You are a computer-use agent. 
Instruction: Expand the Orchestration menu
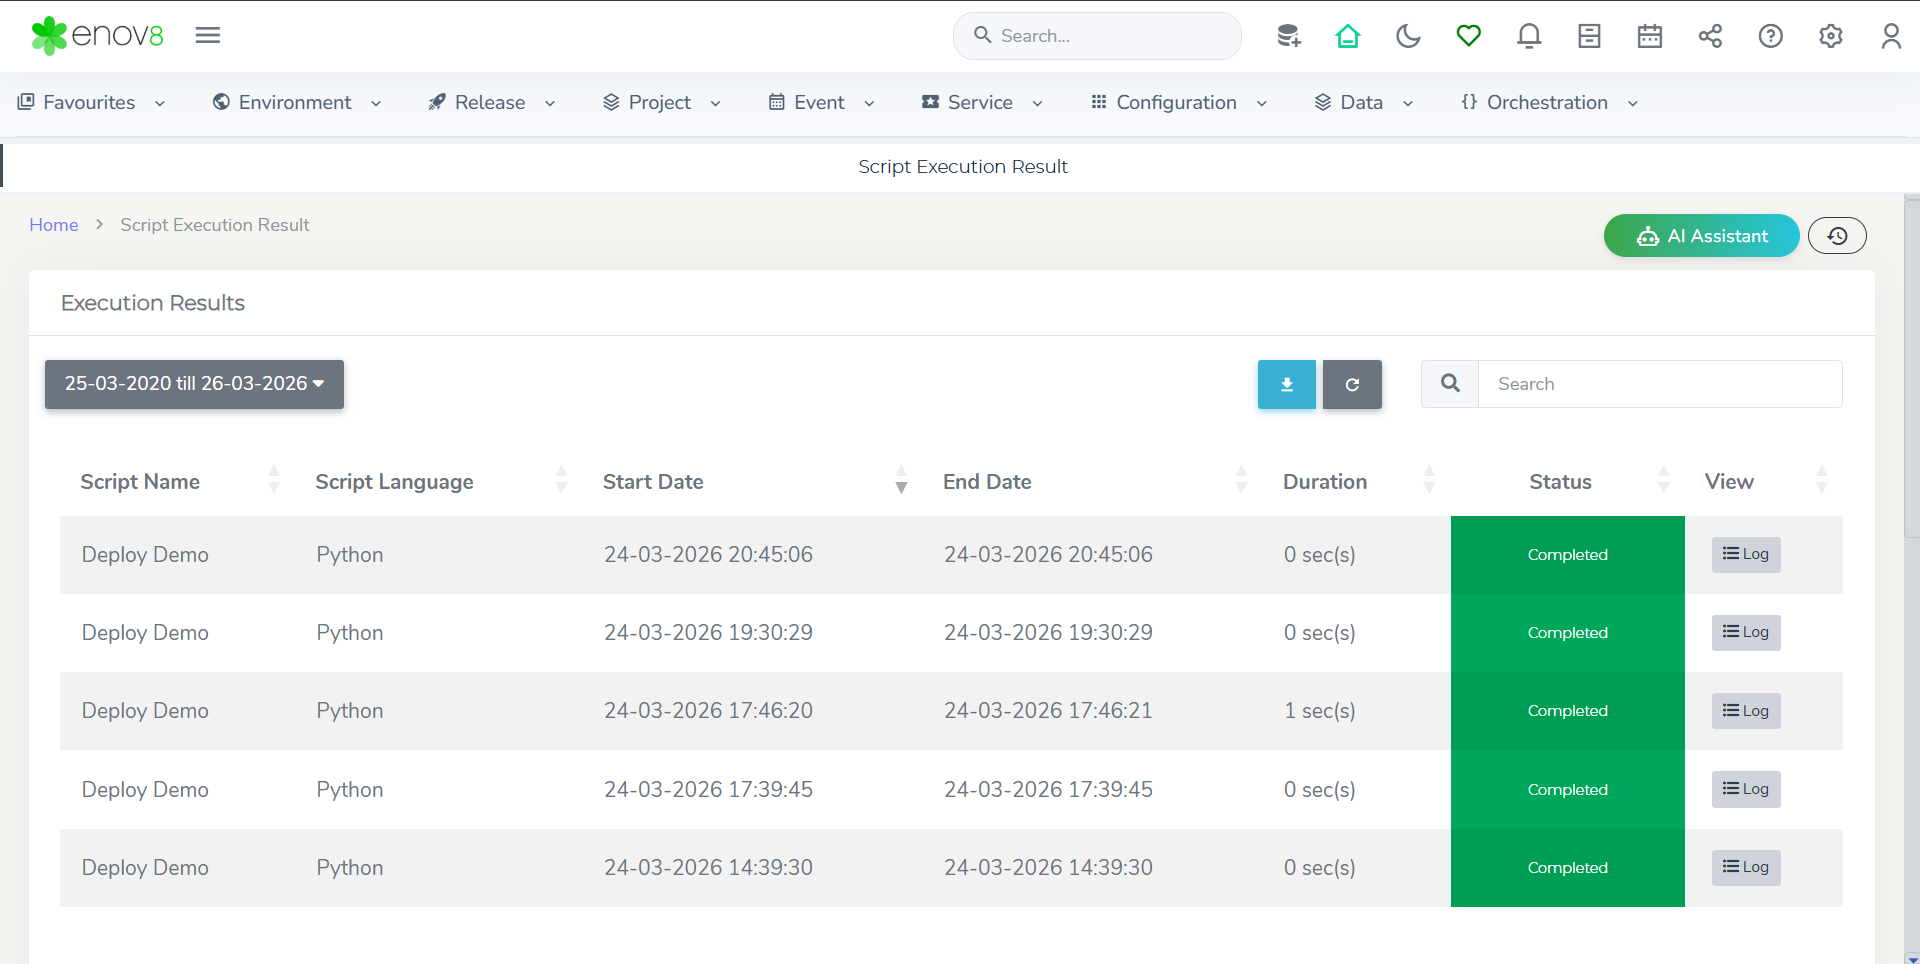coord(1549,103)
